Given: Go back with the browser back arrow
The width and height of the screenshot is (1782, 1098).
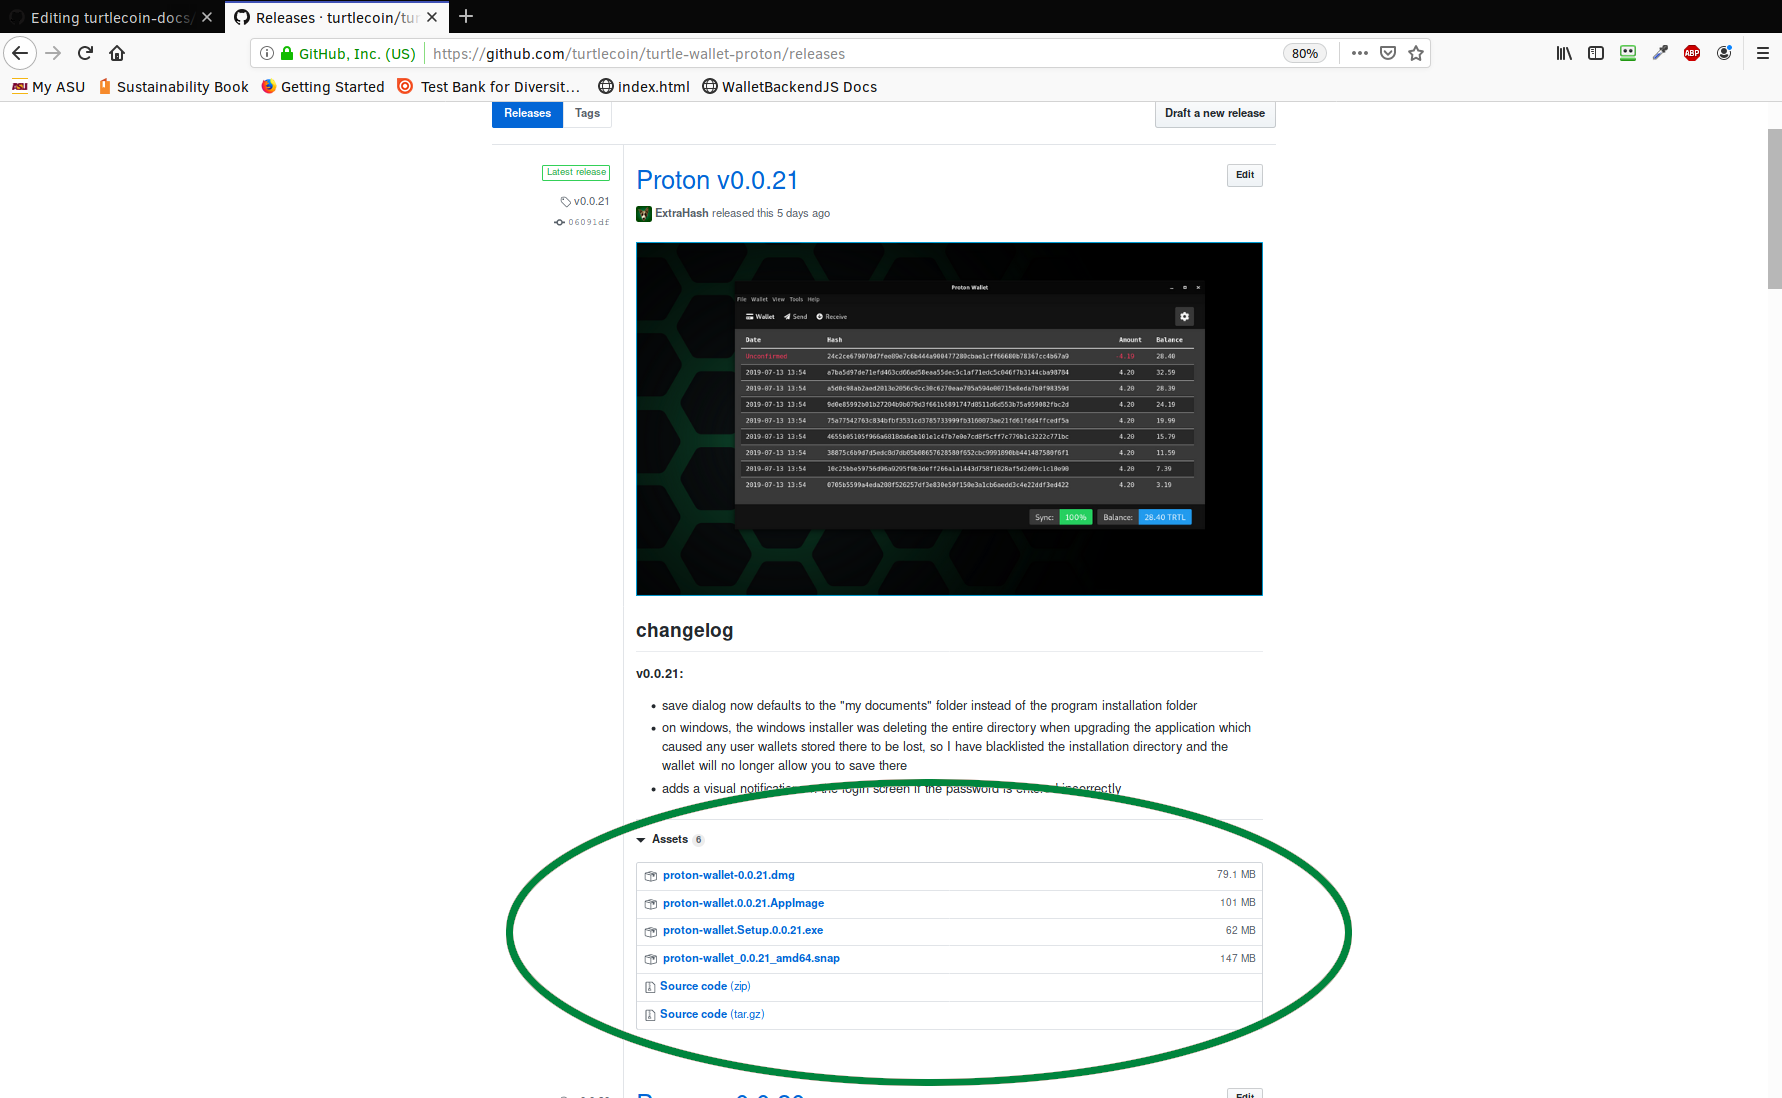Looking at the screenshot, I should pyautogui.click(x=20, y=53).
